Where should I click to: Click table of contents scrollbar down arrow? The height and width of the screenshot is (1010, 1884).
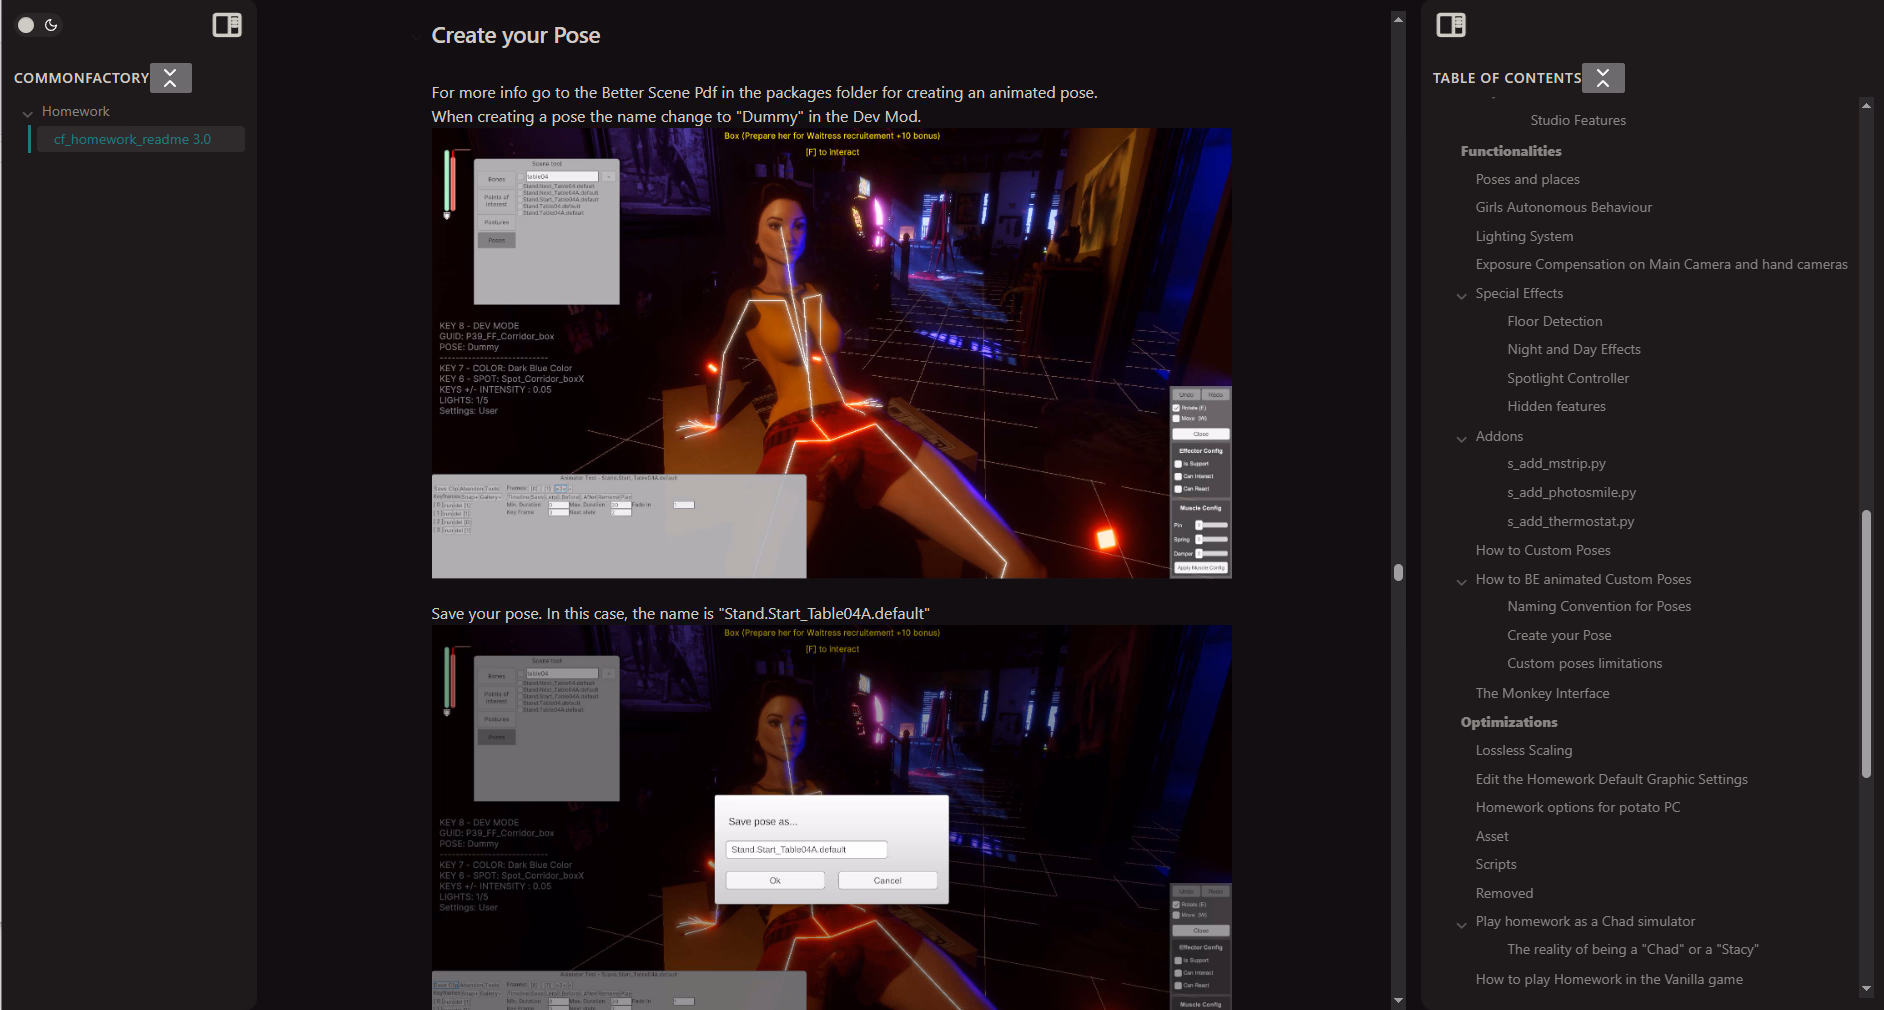1866,988
